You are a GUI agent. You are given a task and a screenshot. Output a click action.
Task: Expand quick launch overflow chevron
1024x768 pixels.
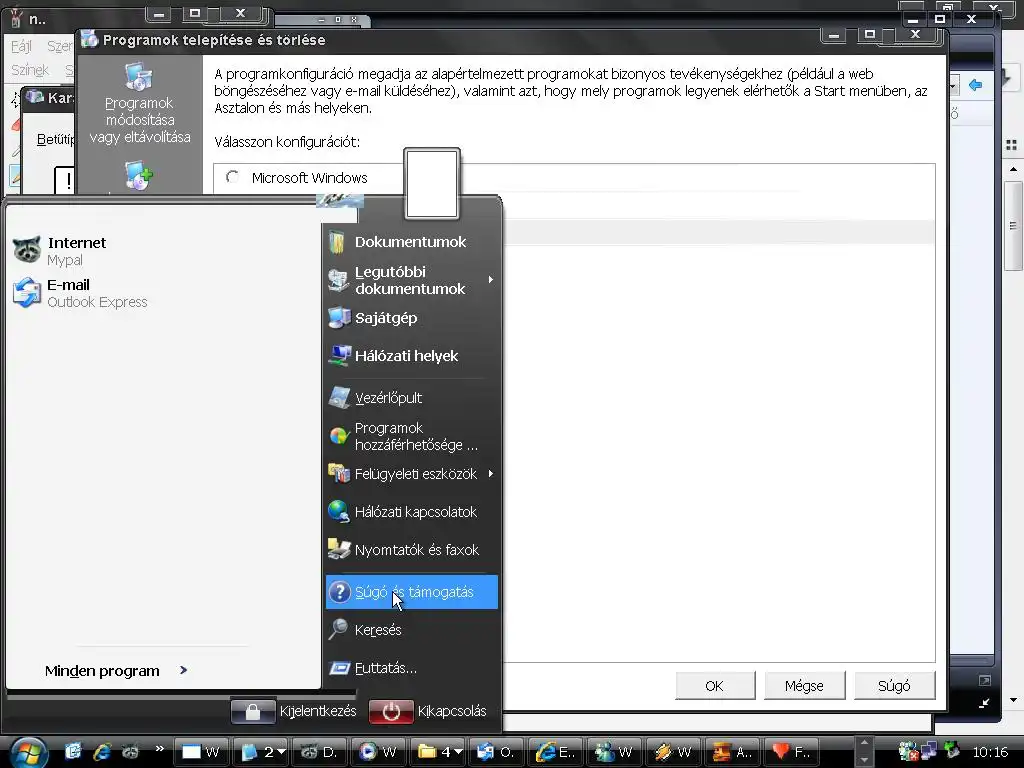click(x=159, y=748)
